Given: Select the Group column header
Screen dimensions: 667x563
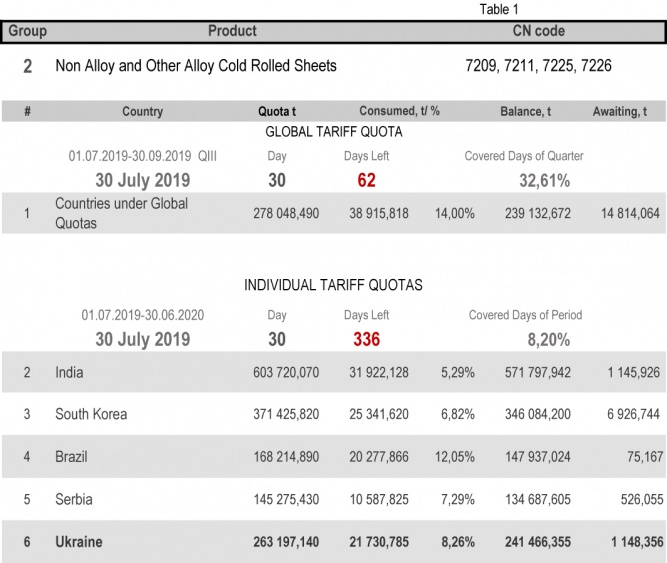Looking at the screenshot, I should pyautogui.click(x=28, y=31).
